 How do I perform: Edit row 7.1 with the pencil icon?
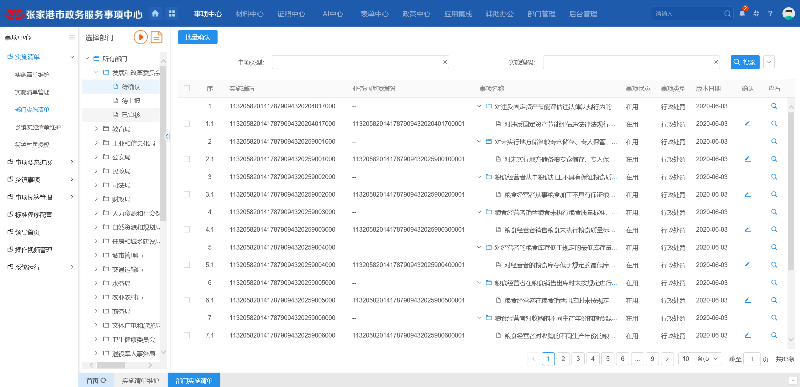pyautogui.click(x=747, y=335)
